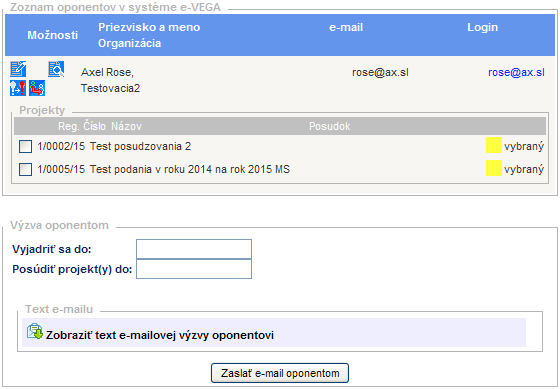Focus the Posúdiť projekt(y) do field

coord(194,269)
